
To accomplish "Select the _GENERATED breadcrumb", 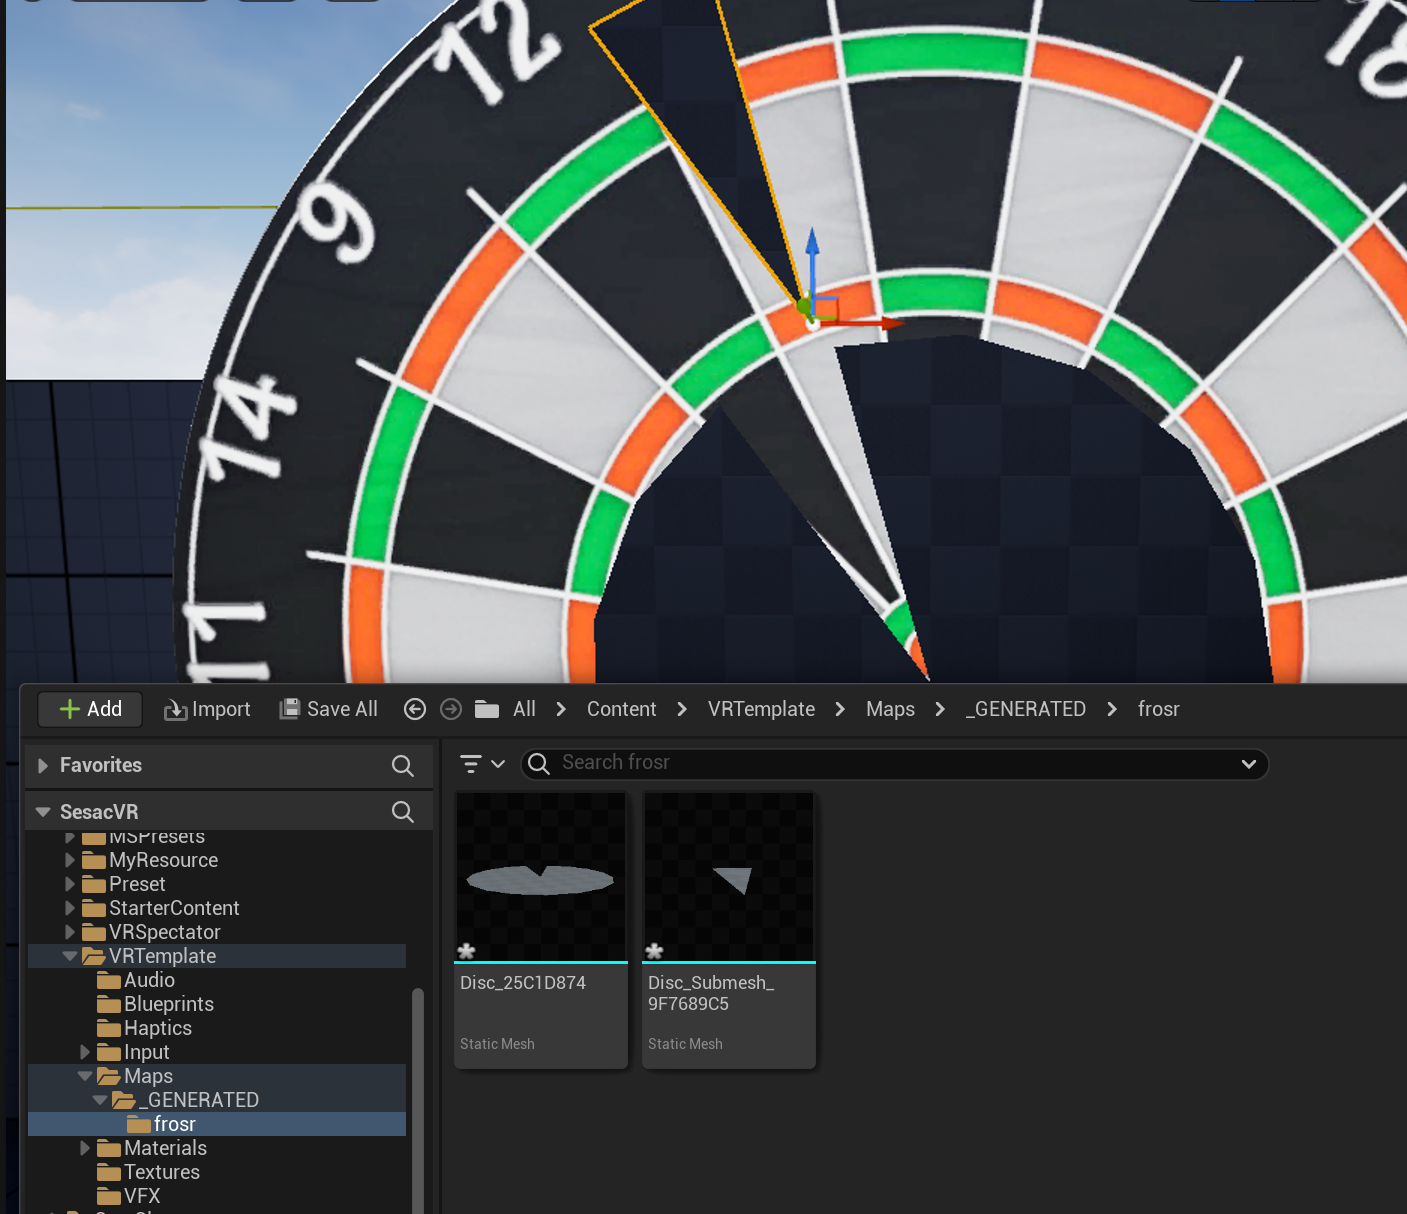I will point(1025,709).
